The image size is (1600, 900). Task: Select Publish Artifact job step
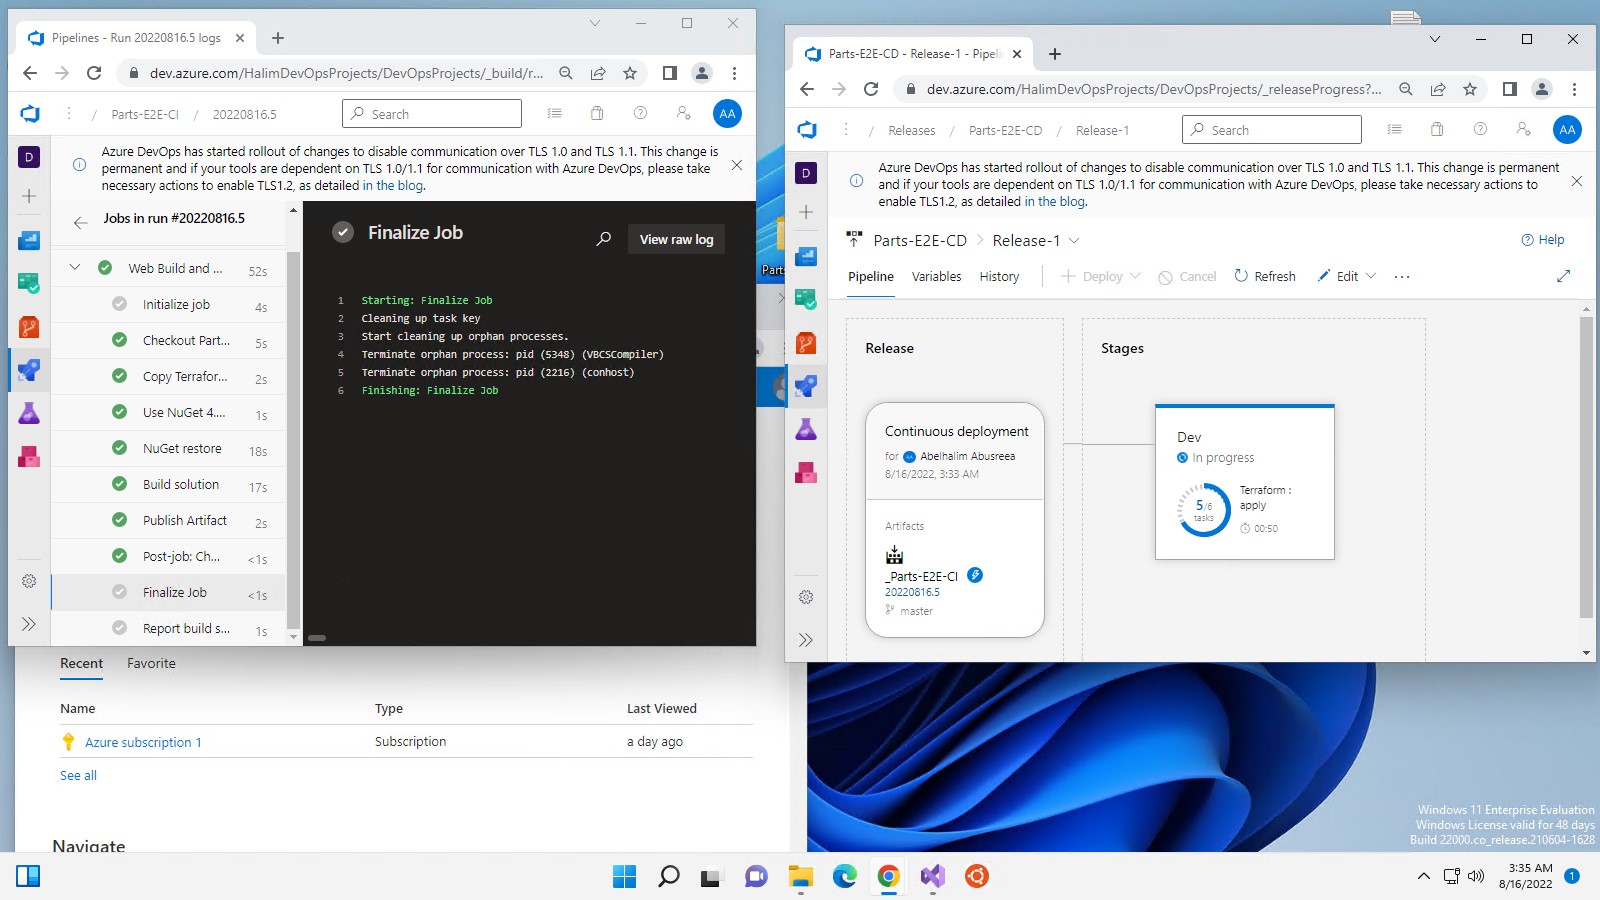(x=168, y=521)
